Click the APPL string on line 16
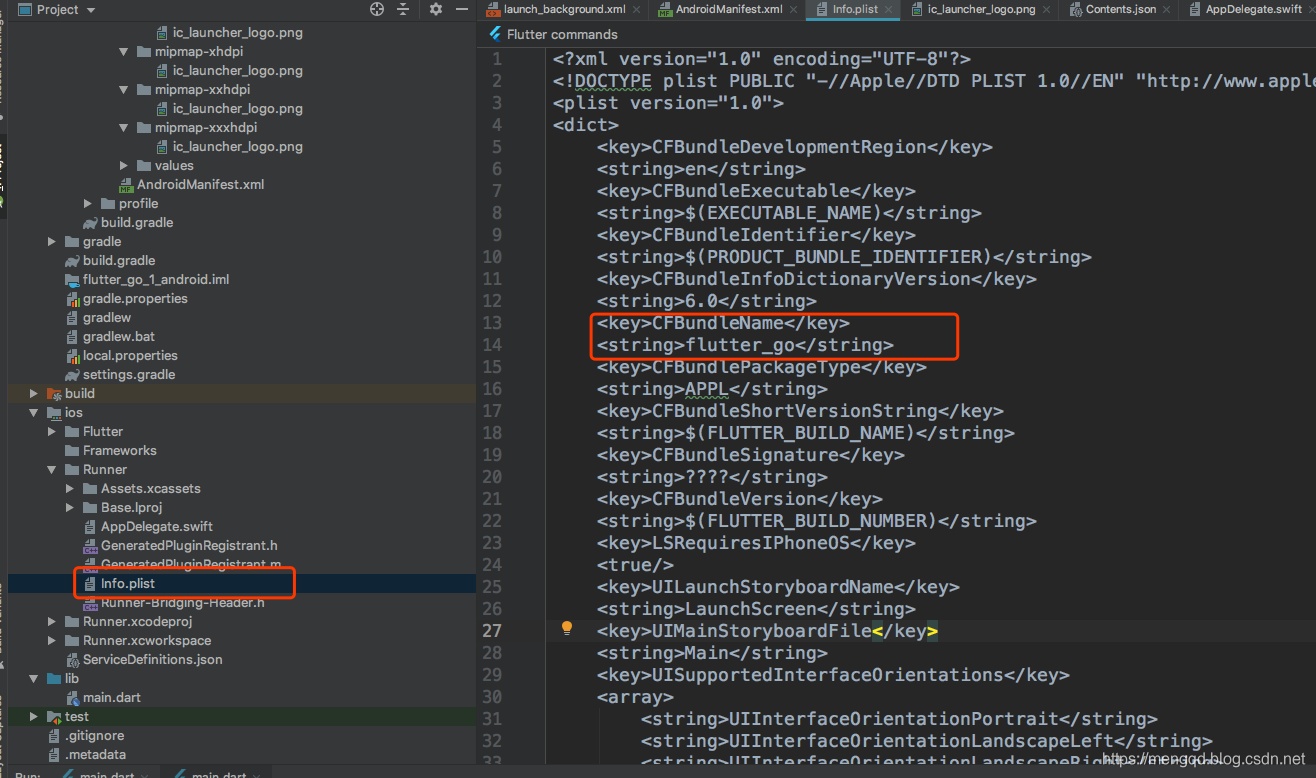 [x=707, y=389]
